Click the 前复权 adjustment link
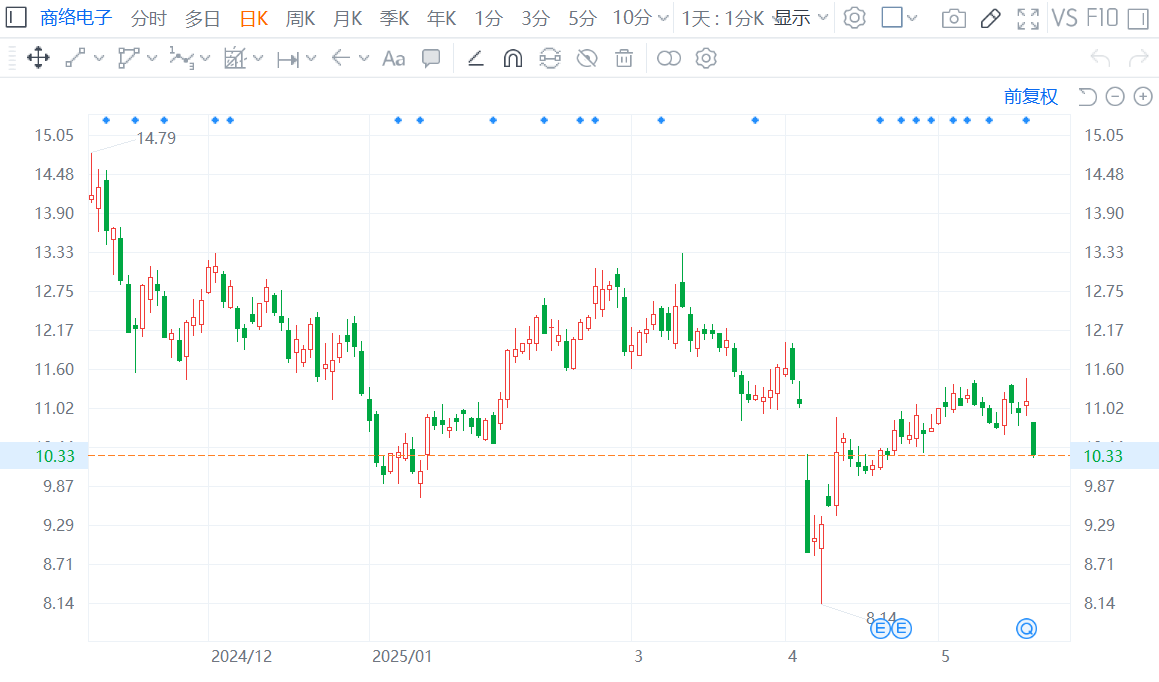This screenshot has width=1159, height=682. [x=1030, y=97]
